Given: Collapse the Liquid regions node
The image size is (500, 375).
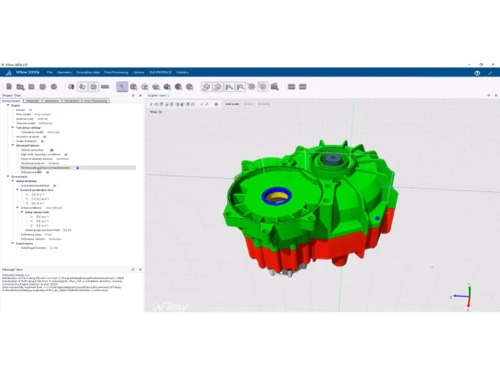Looking at the screenshot, I should point(13,243).
